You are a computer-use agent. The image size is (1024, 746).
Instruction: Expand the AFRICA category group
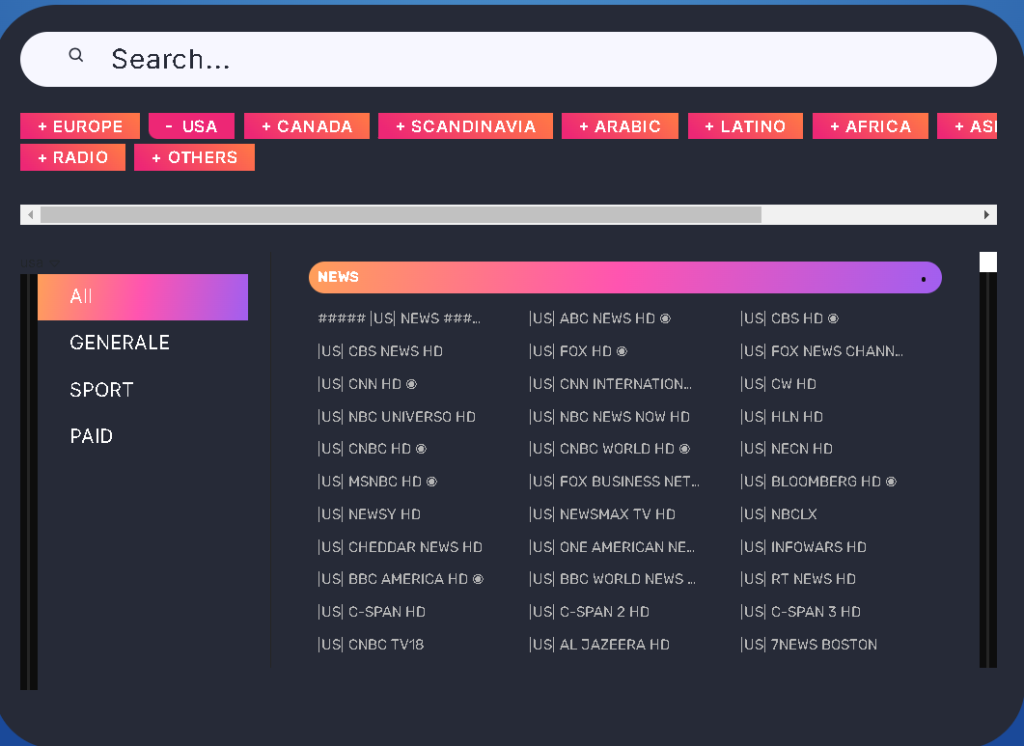tap(870, 126)
